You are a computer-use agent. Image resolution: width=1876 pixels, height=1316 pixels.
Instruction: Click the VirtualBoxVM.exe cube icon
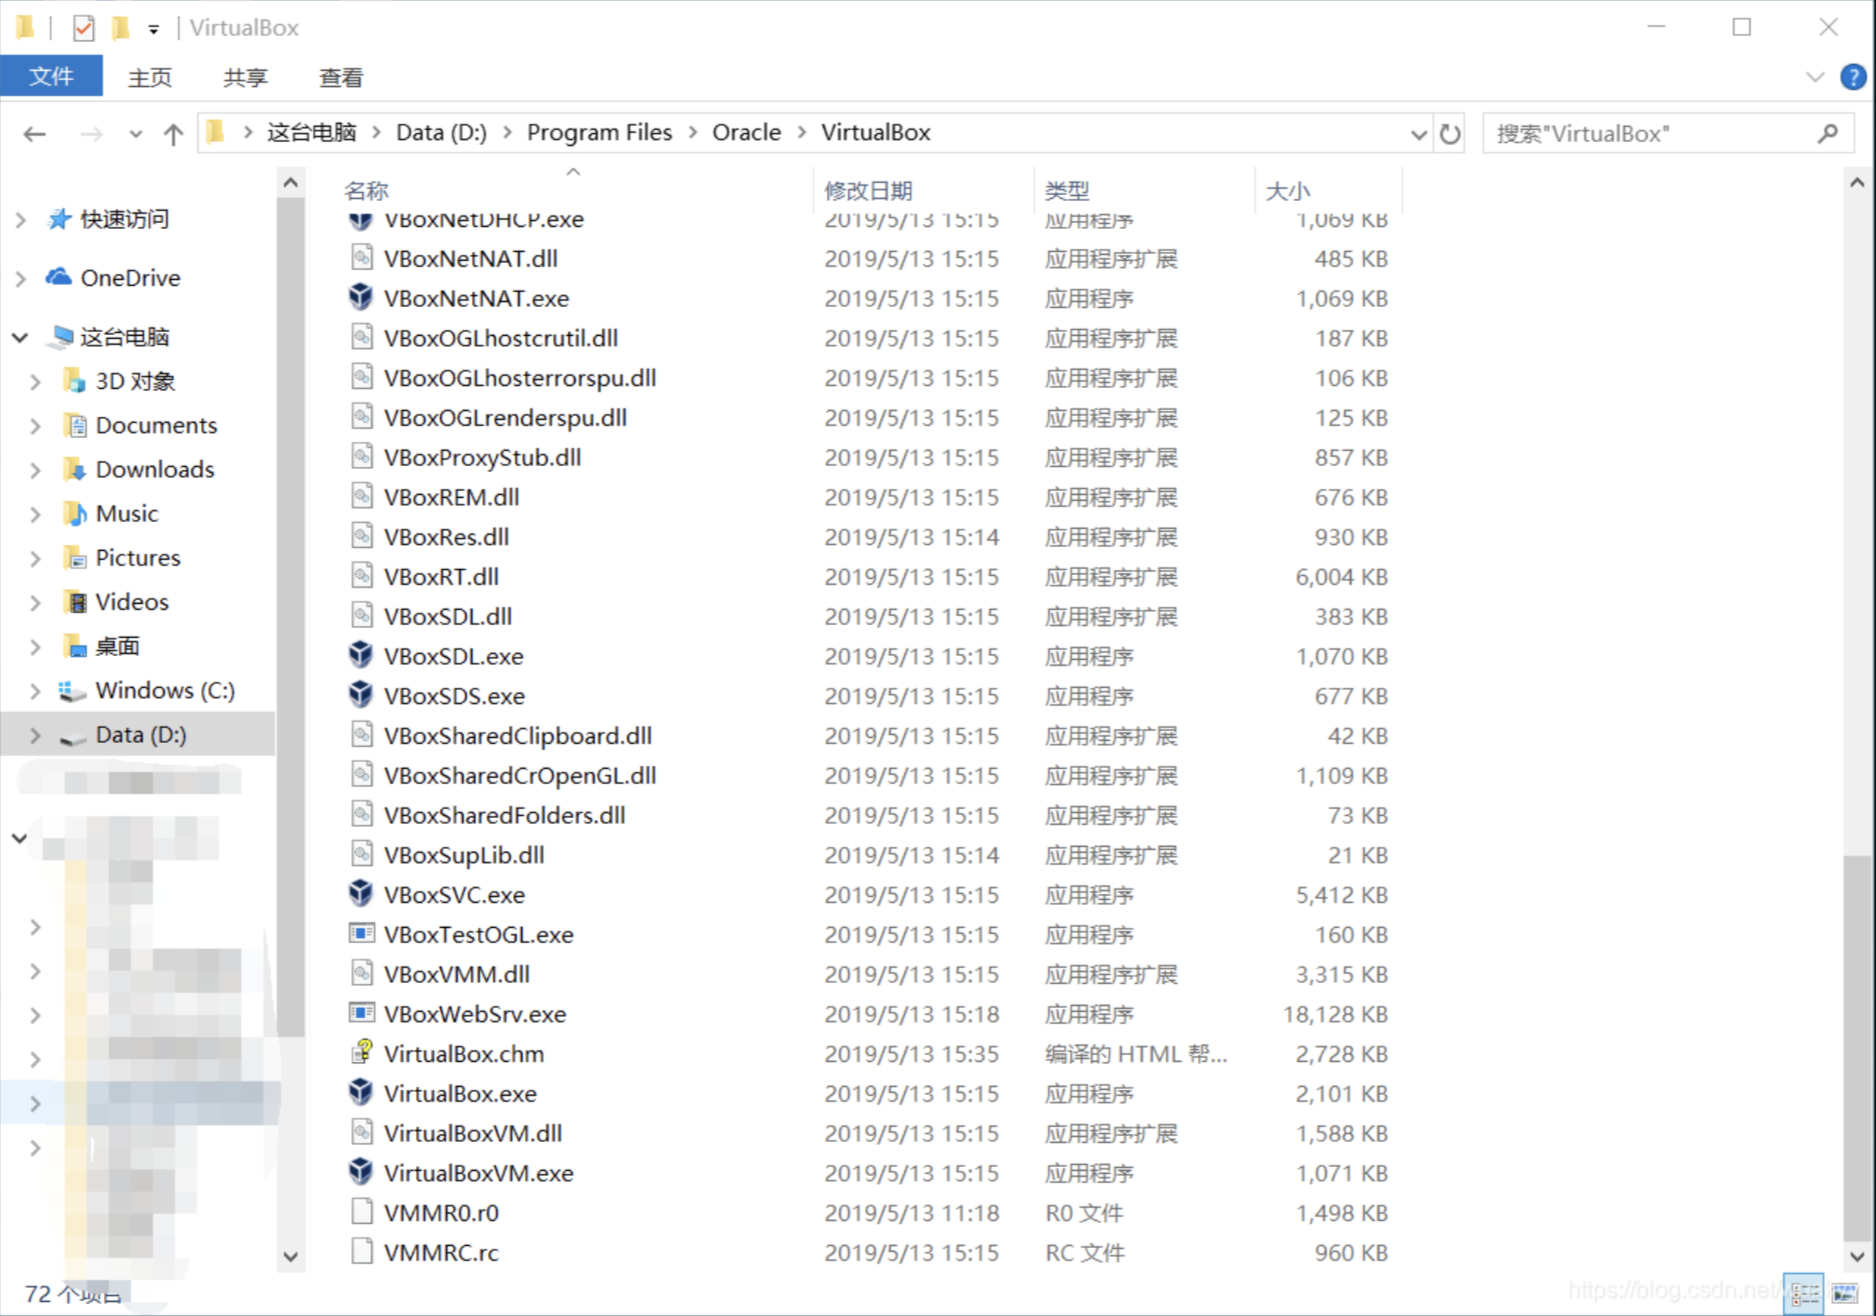point(361,1171)
